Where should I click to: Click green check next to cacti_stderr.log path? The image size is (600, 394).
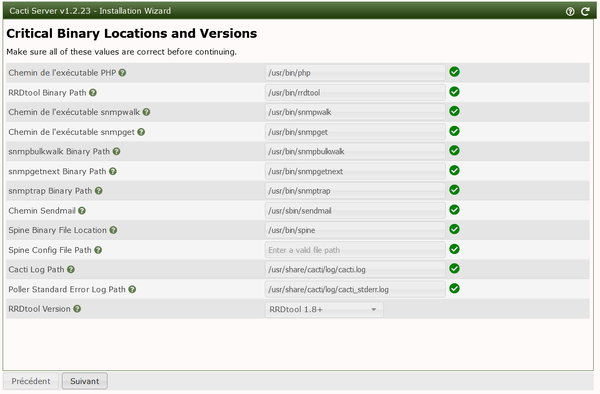coord(454,289)
